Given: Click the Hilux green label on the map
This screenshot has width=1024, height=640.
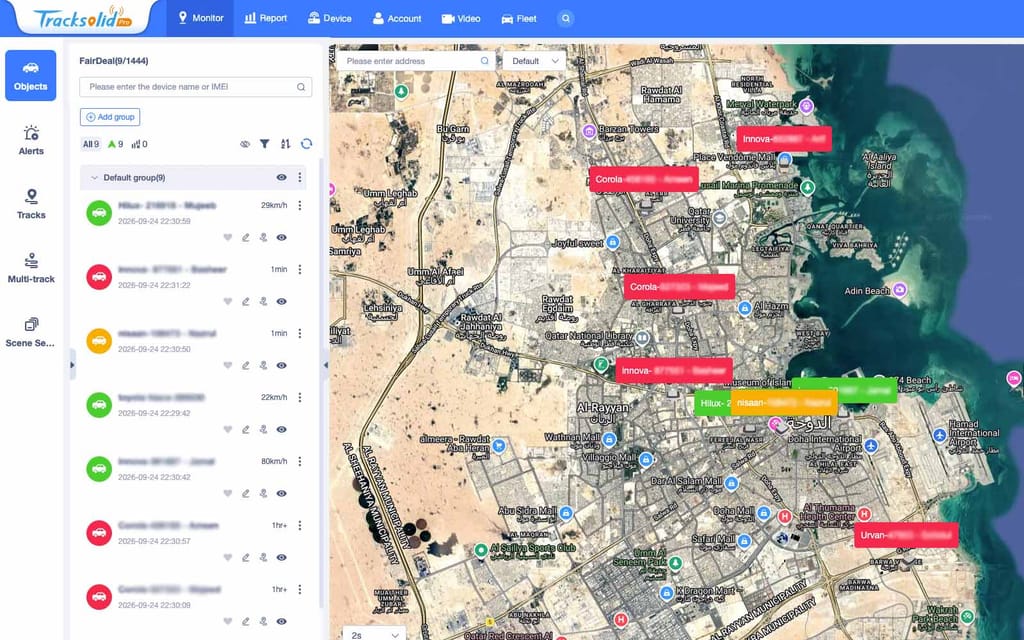Looking at the screenshot, I should (x=712, y=403).
